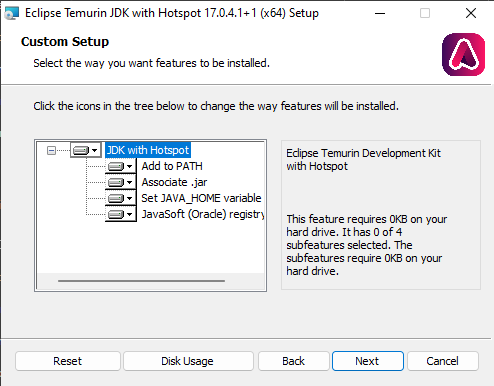Viewport: 494px width, 386px height.
Task: Minimize the Setup window
Action: tap(380, 13)
